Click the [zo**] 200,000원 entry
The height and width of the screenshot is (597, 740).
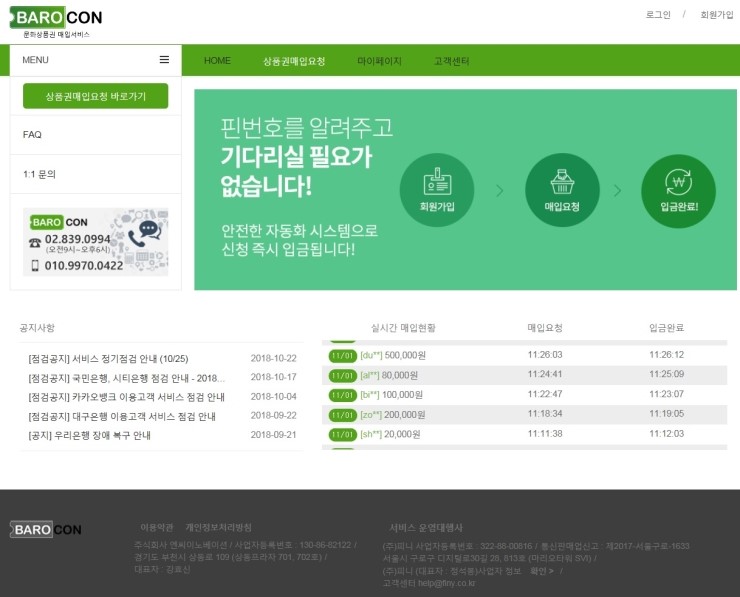click(393, 415)
